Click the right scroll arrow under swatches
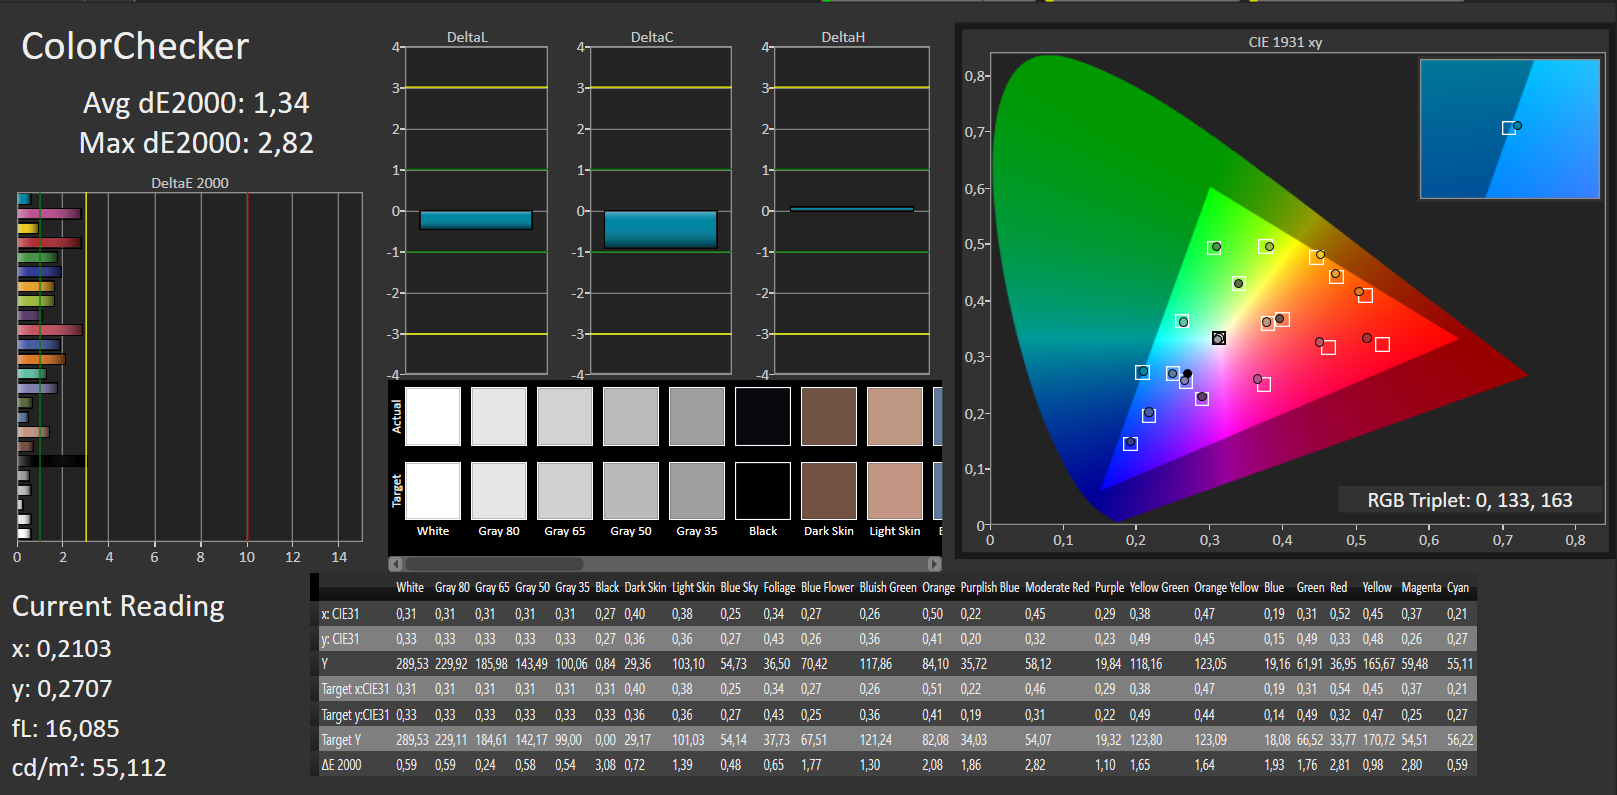Viewport: 1617px width, 795px height. [x=934, y=564]
